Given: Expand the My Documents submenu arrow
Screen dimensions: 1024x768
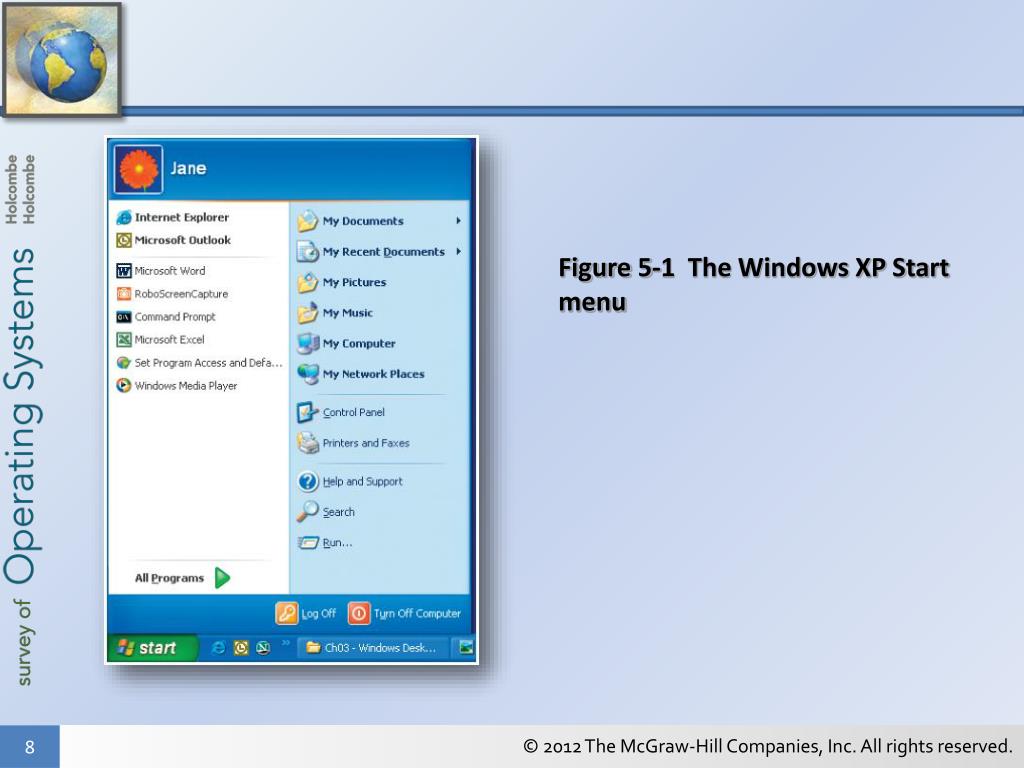Looking at the screenshot, I should [x=458, y=221].
